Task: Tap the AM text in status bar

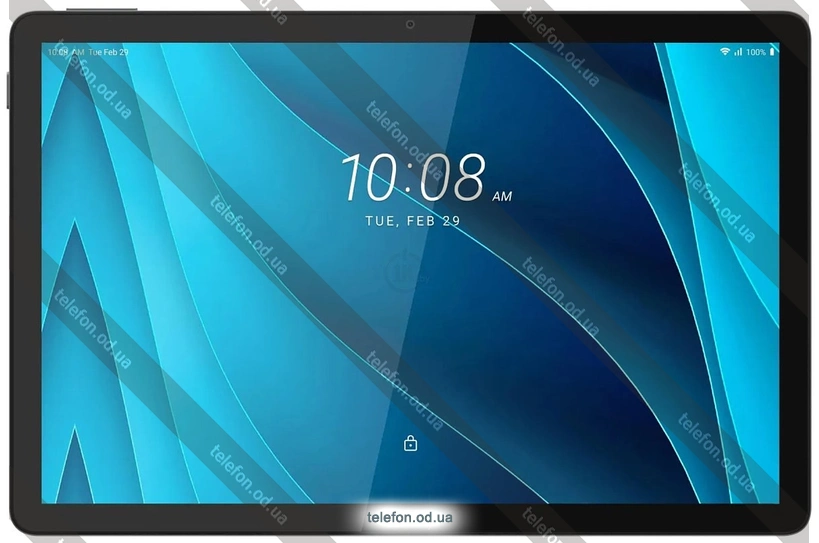Action: tap(78, 51)
